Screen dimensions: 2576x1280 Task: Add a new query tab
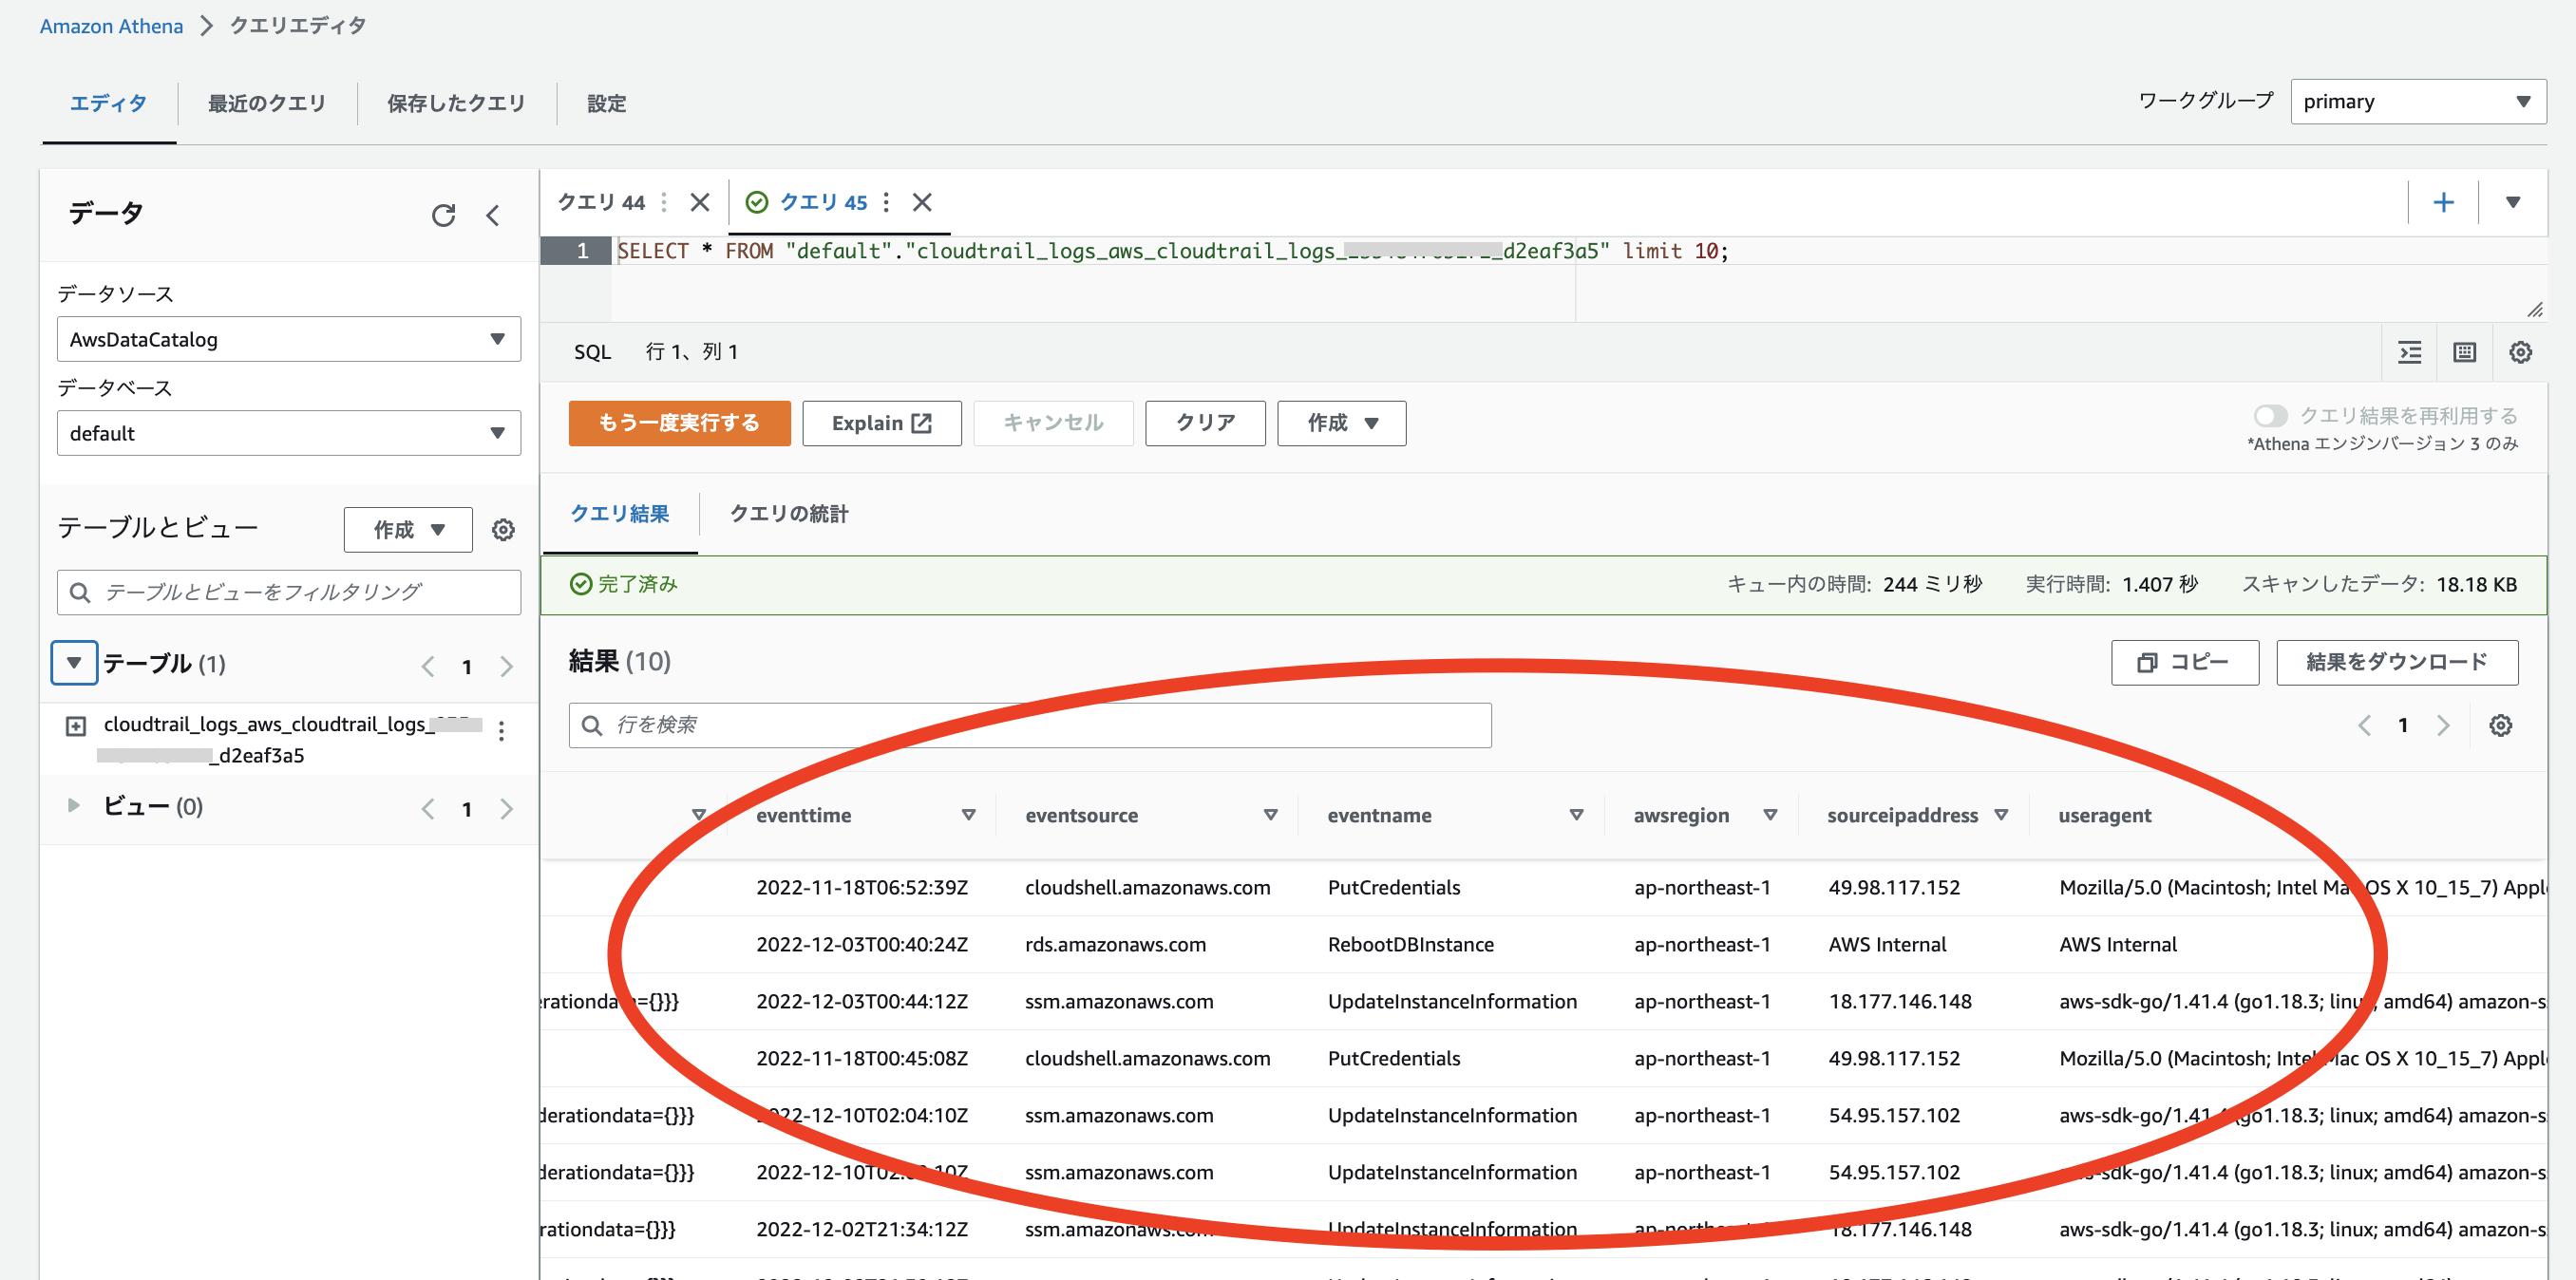pos(2443,203)
